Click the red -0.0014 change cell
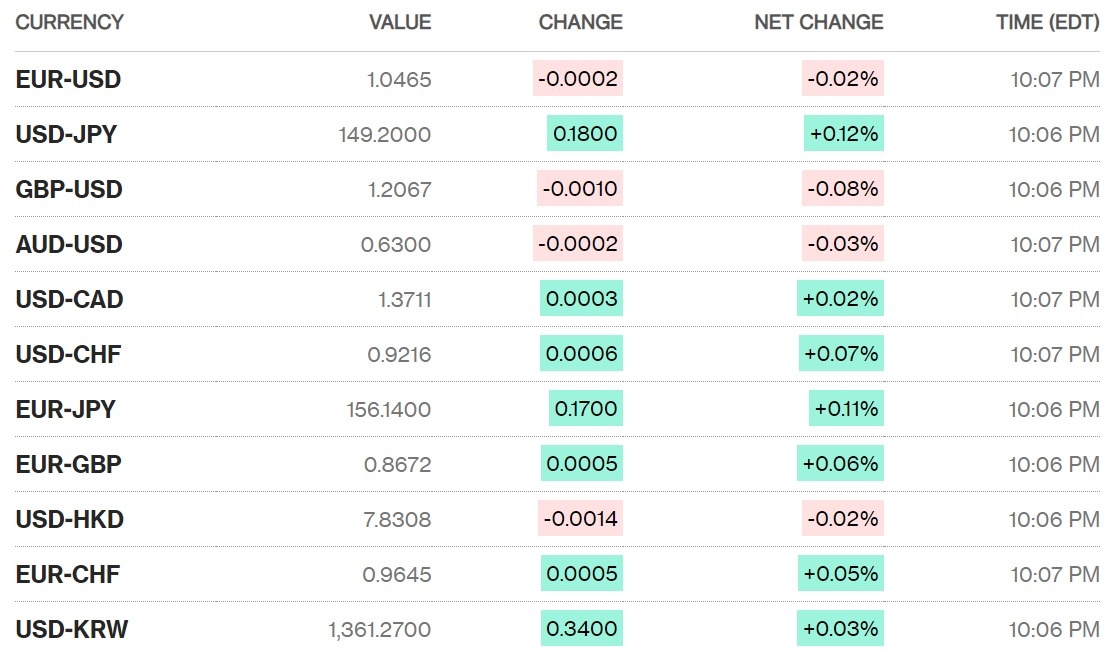This screenshot has height=653, width=1114. pyautogui.click(x=580, y=520)
